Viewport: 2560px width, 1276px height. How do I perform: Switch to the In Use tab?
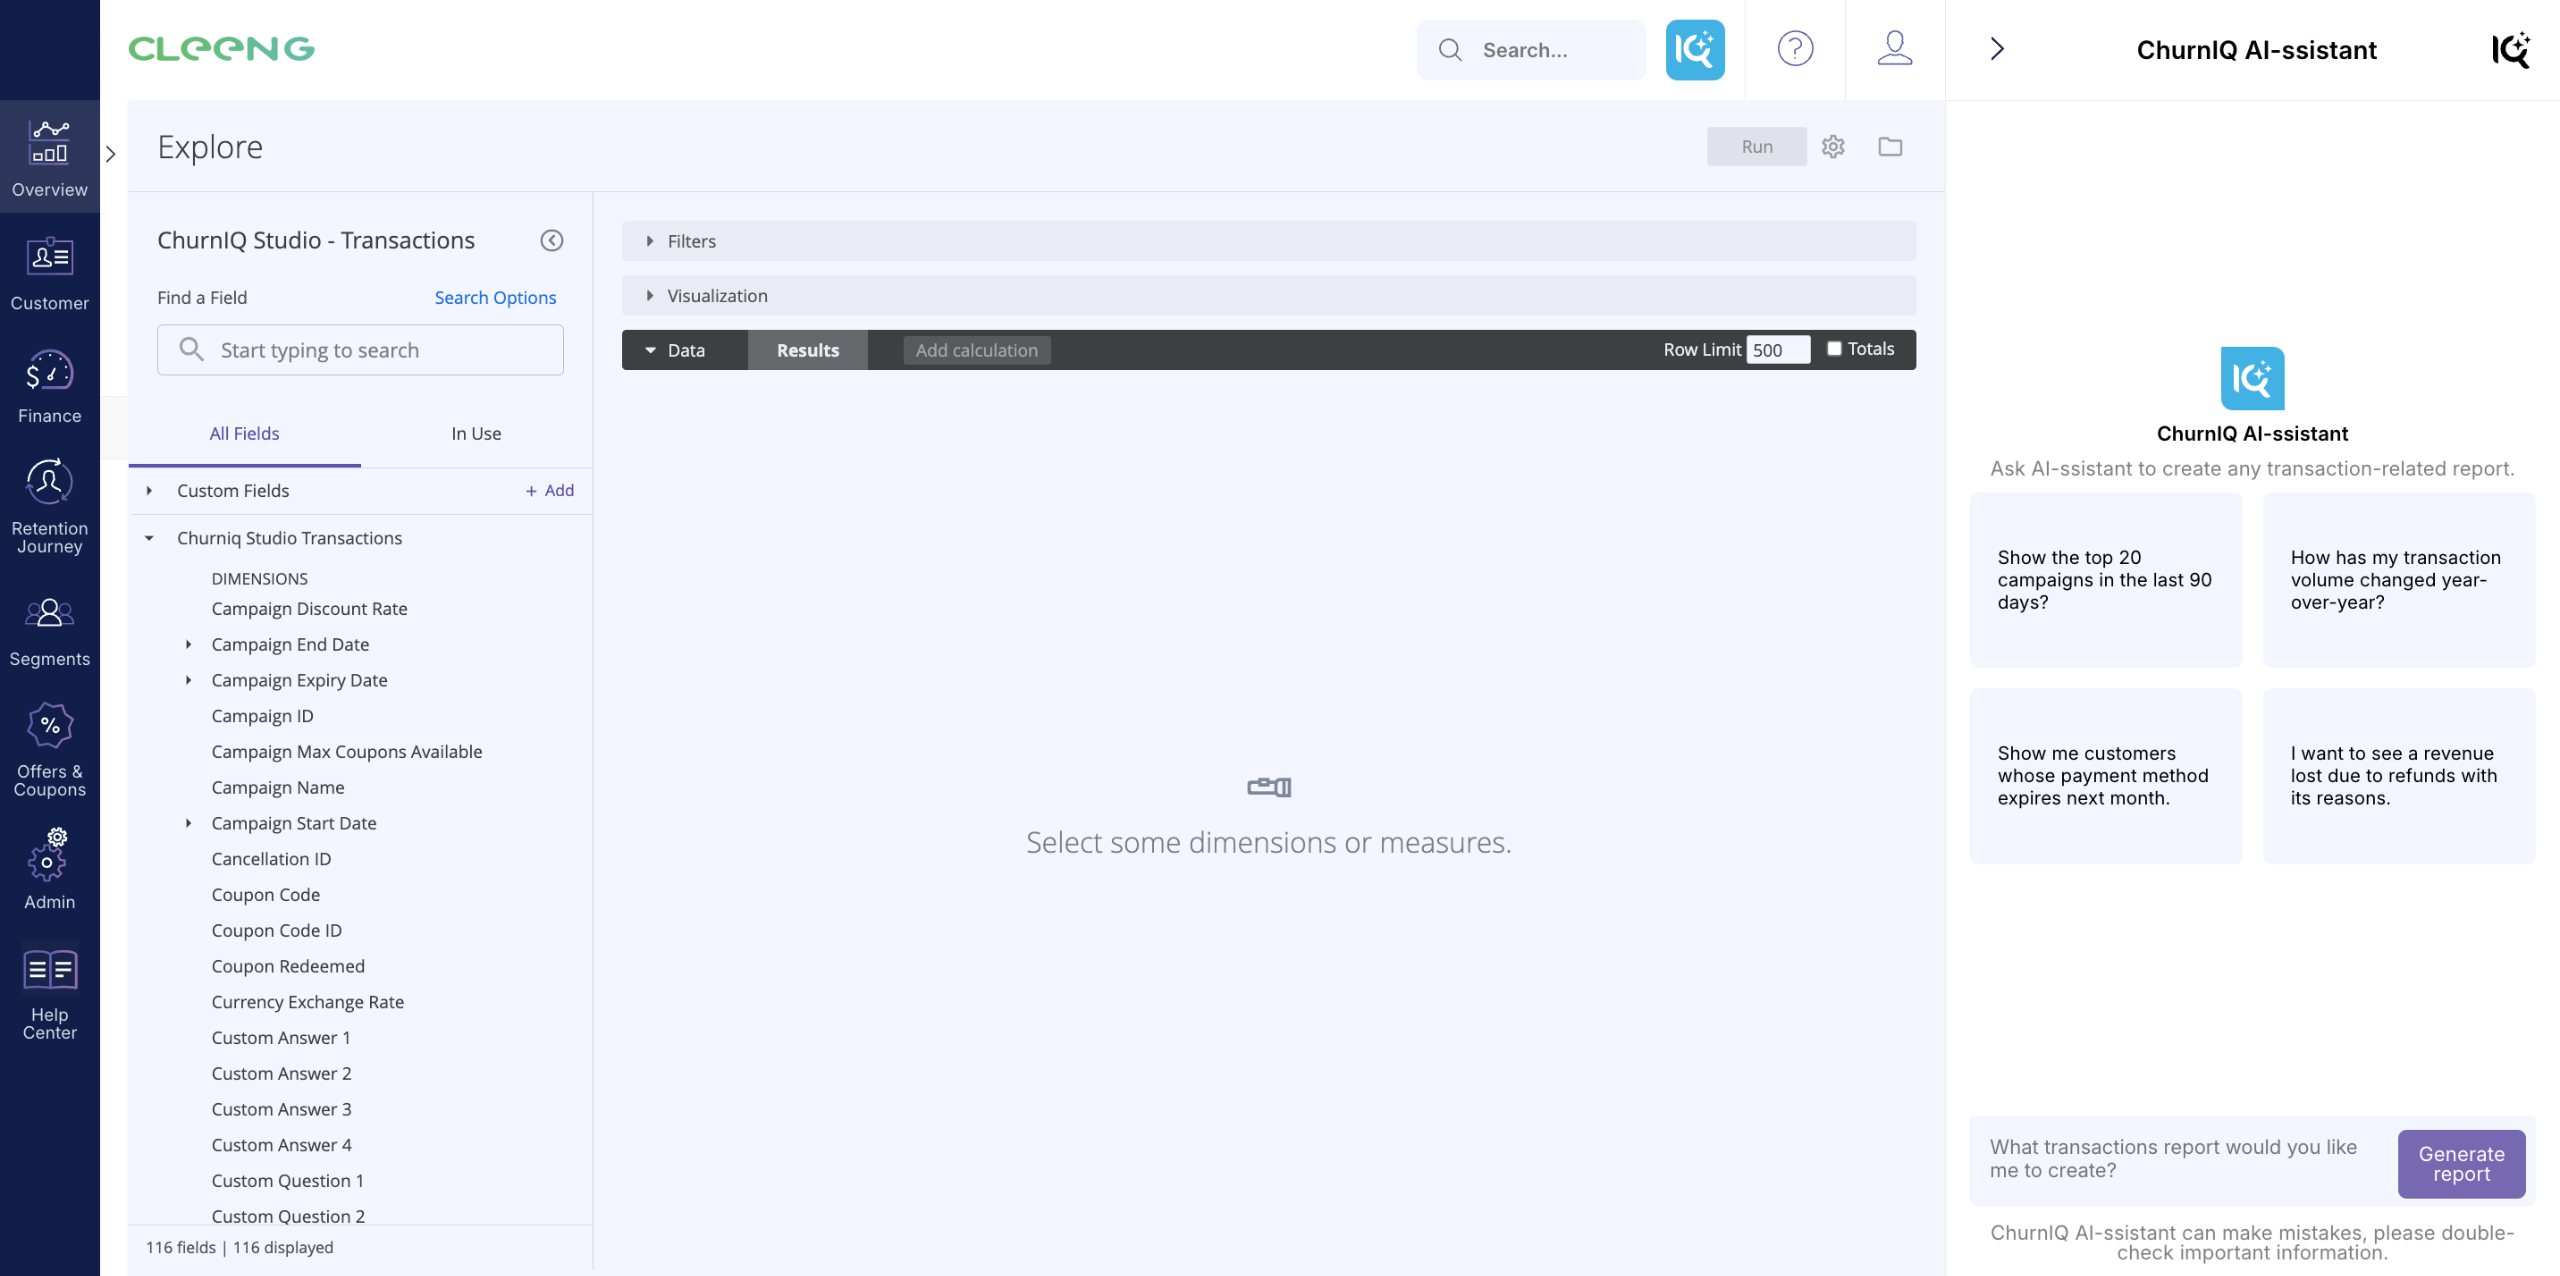coord(476,434)
